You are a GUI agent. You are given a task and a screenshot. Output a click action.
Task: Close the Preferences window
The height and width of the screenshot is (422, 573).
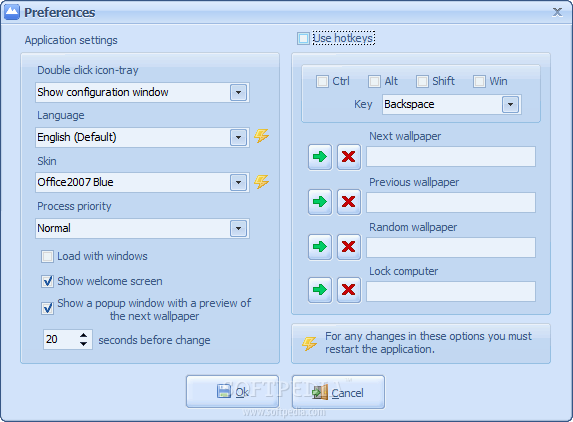557,12
